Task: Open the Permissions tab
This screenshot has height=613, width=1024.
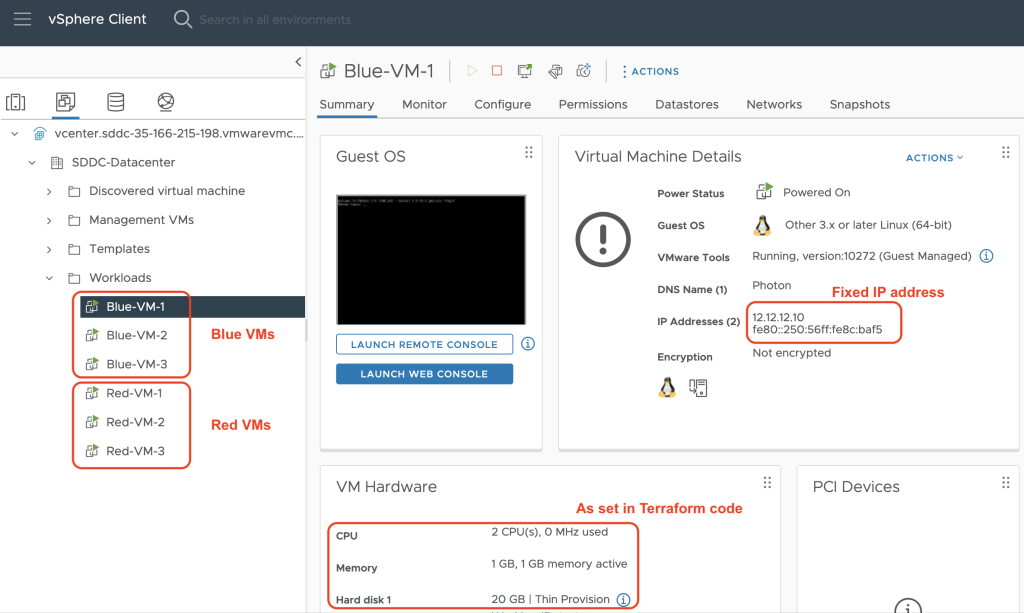Action: point(593,104)
